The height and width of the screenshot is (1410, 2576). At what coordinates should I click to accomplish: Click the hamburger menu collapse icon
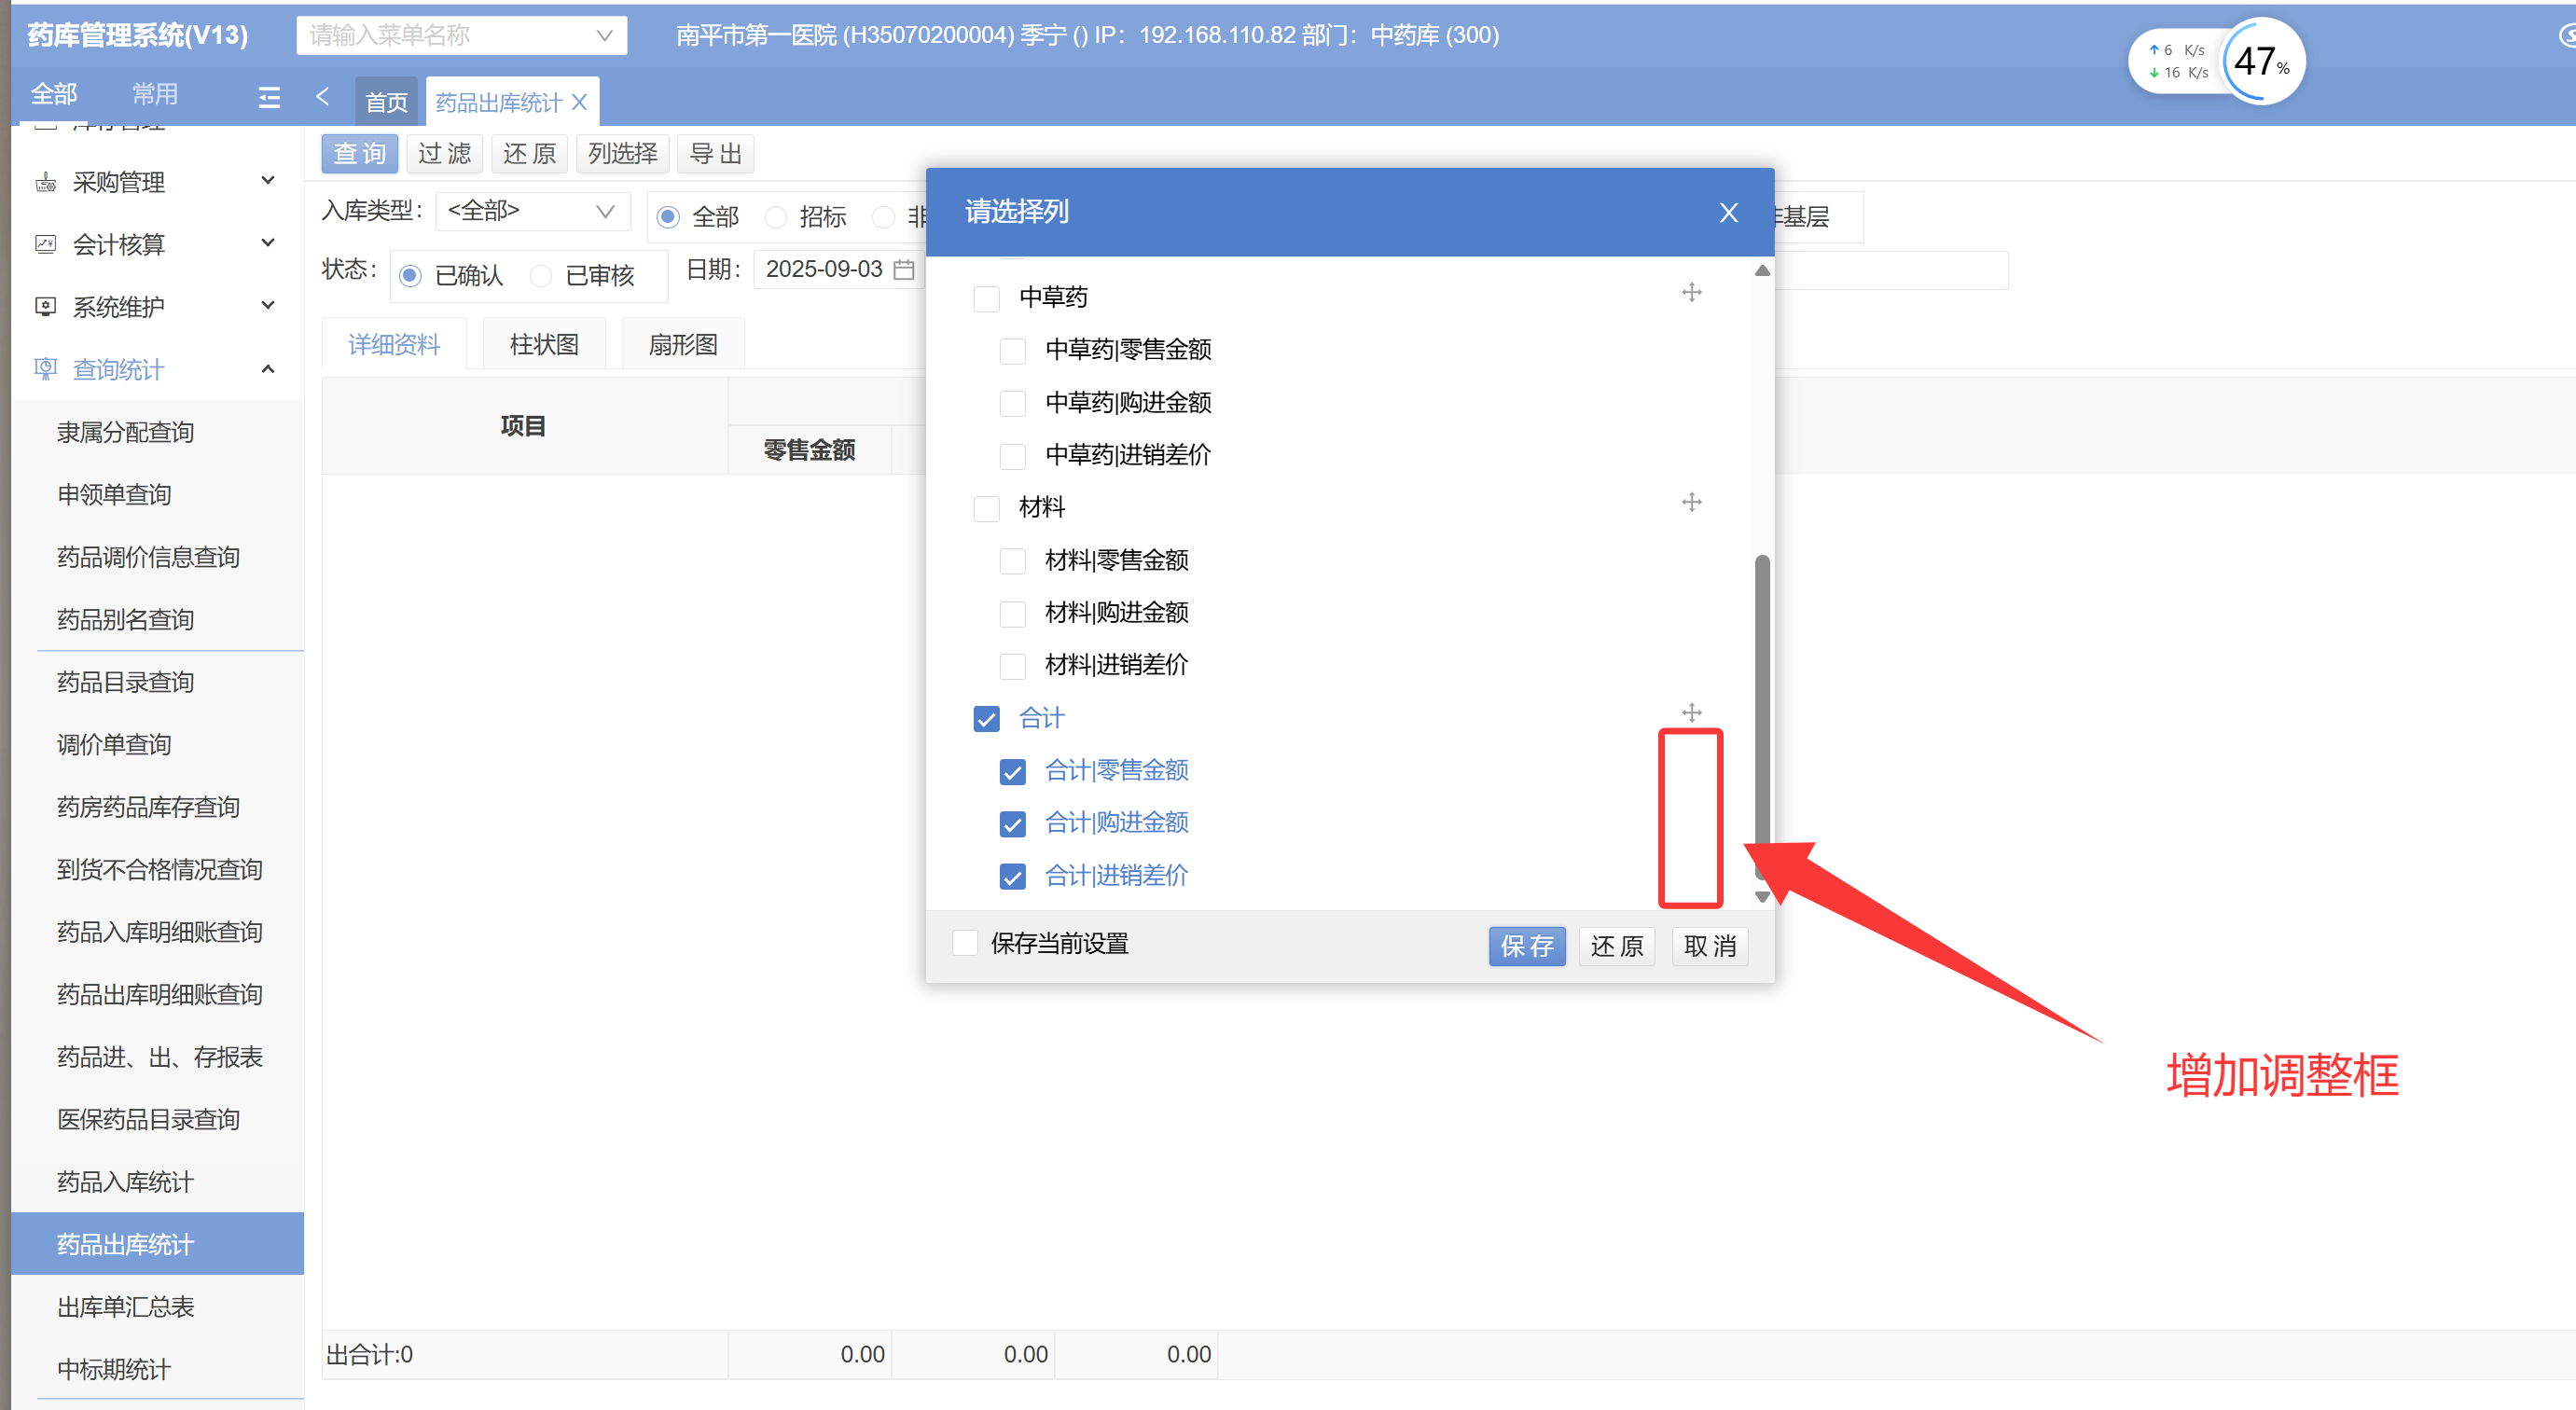point(269,97)
